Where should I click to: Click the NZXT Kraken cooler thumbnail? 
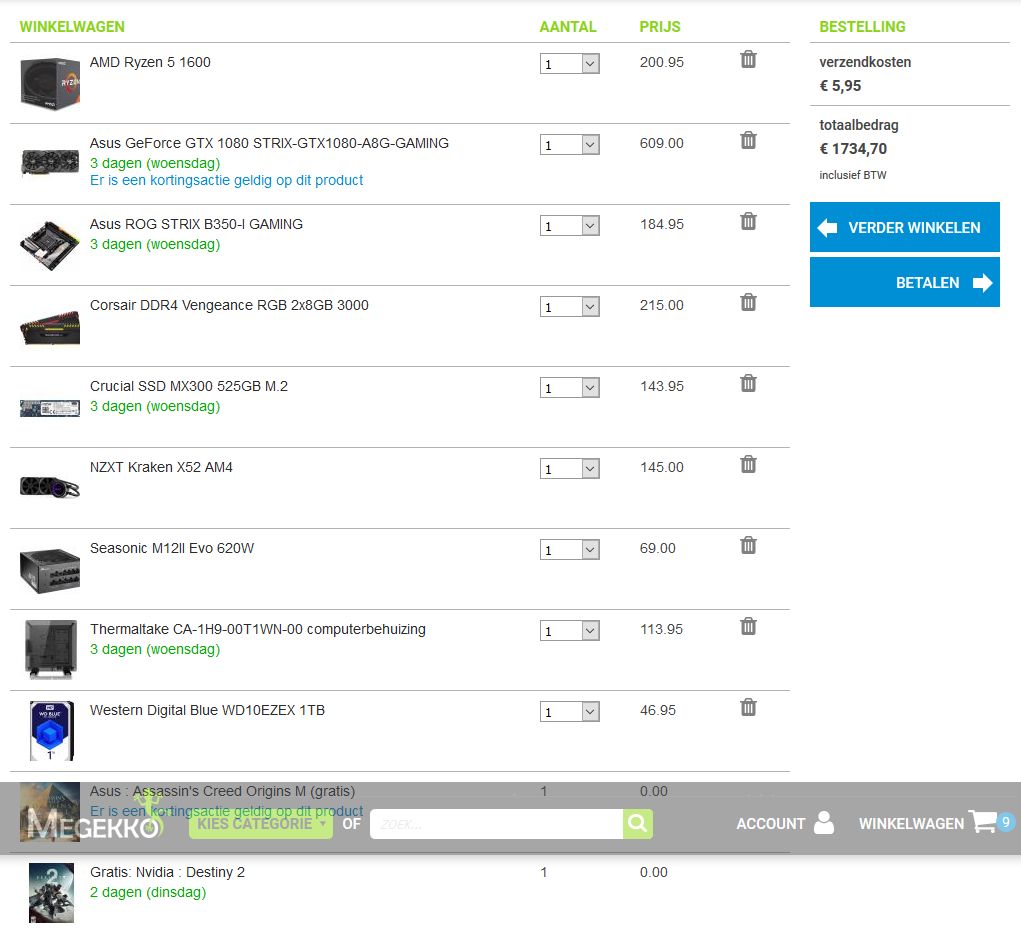point(50,486)
